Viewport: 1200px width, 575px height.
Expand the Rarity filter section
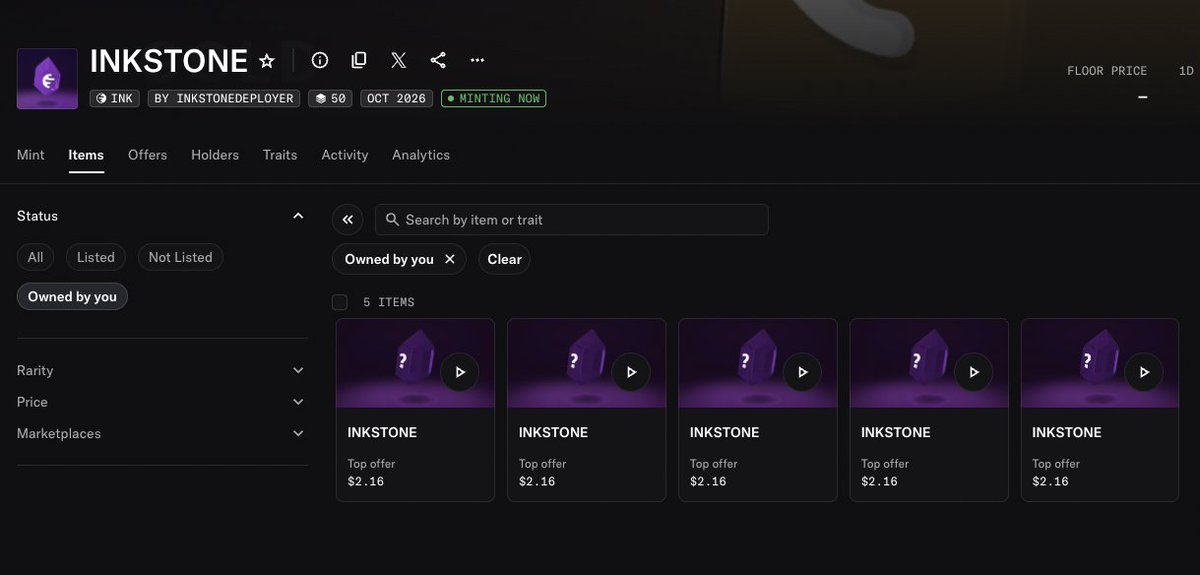(162, 370)
